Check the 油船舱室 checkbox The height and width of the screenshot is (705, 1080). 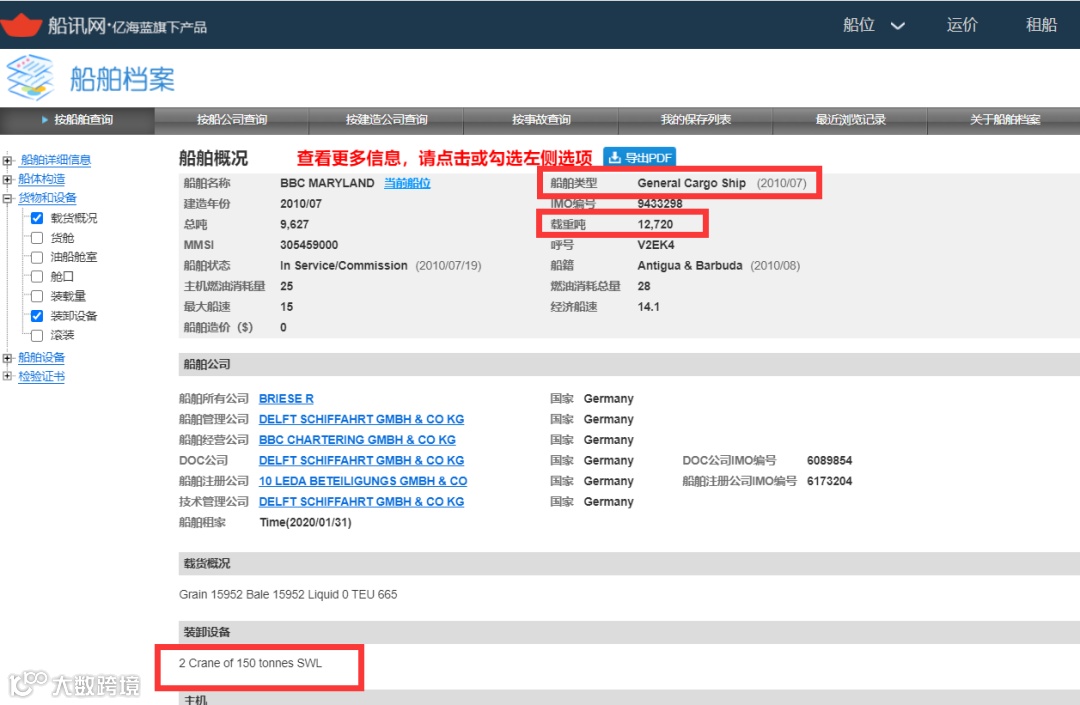(37, 257)
